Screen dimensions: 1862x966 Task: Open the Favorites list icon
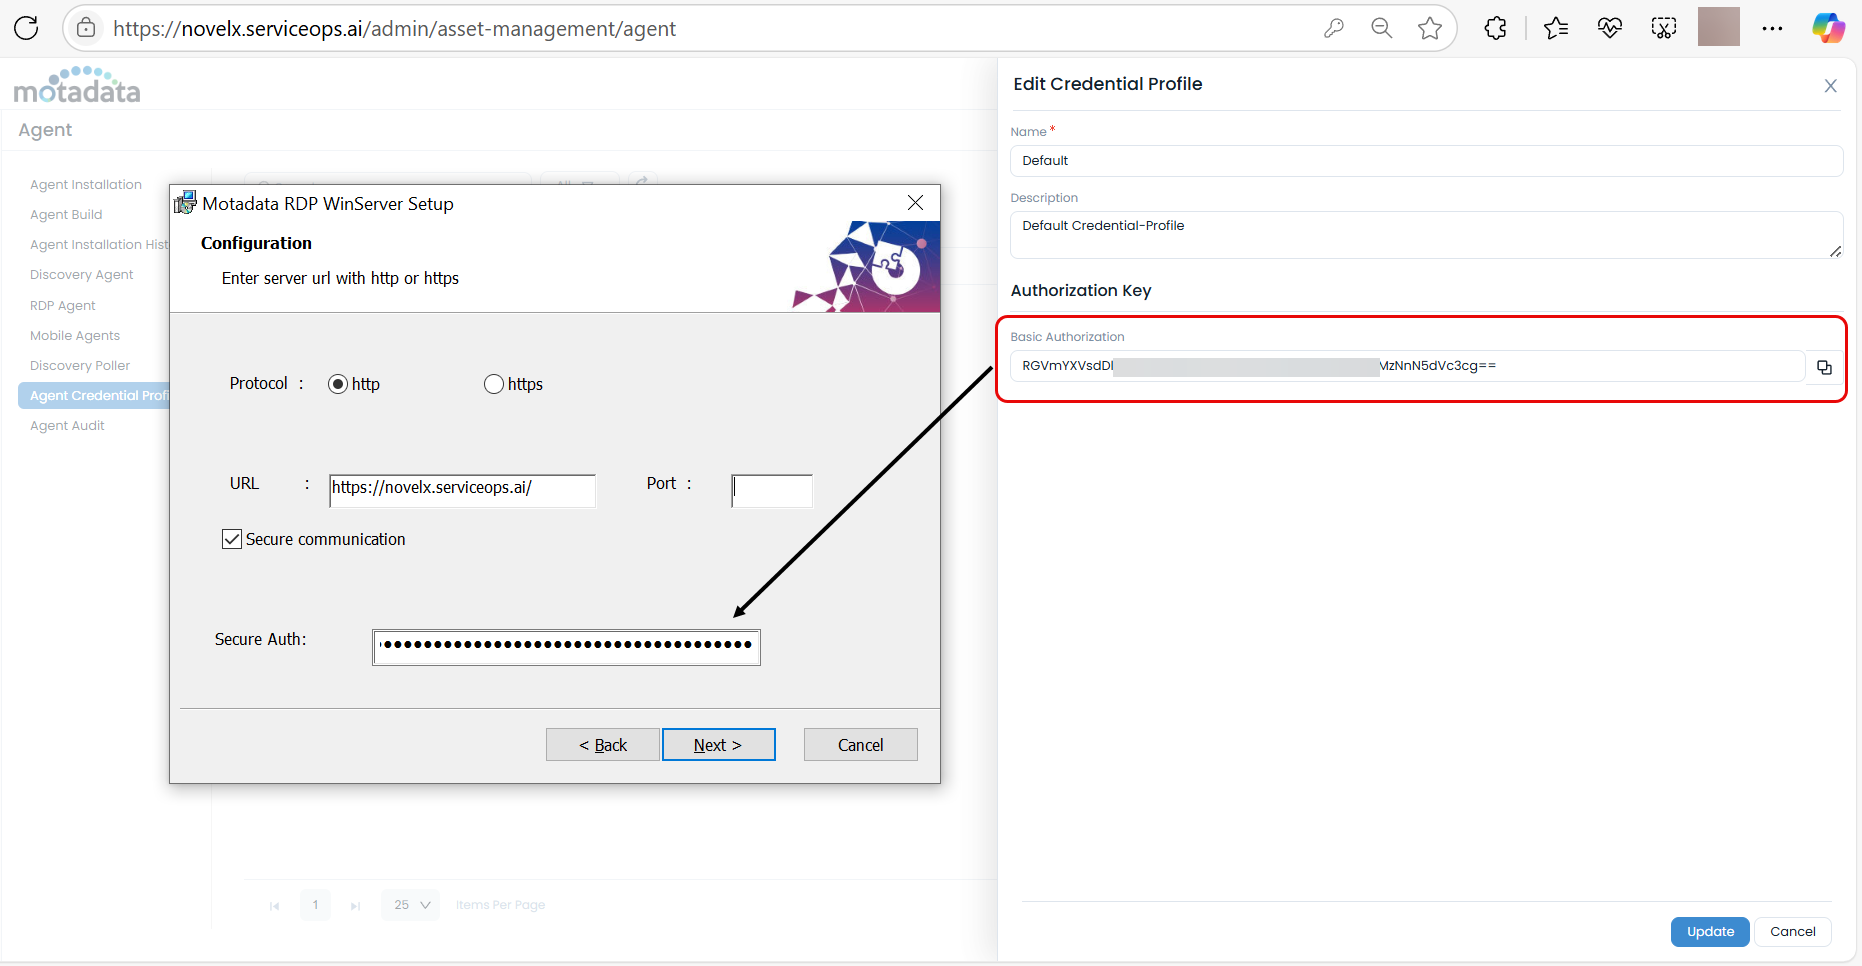(1556, 28)
